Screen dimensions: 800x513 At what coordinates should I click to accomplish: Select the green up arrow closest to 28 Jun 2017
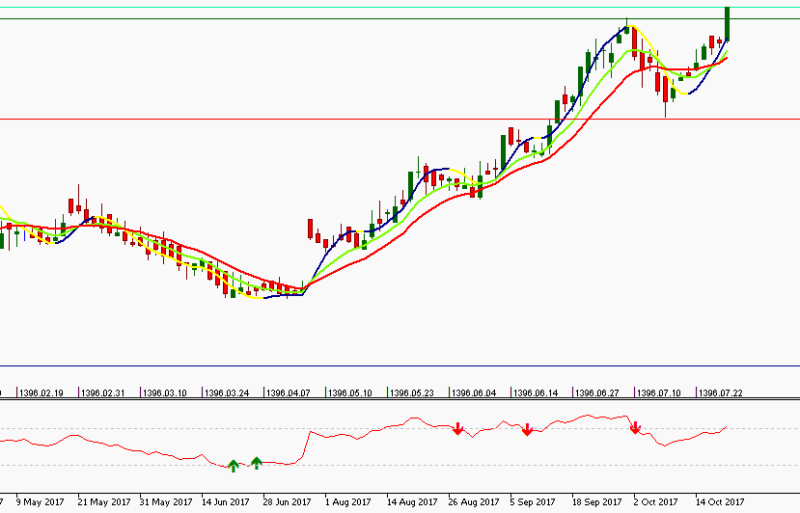click(x=256, y=462)
